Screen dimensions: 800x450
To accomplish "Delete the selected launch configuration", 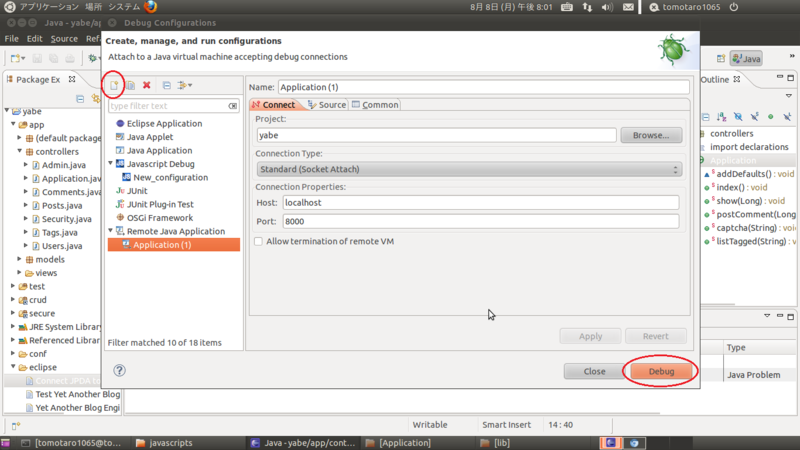I will pos(147,85).
